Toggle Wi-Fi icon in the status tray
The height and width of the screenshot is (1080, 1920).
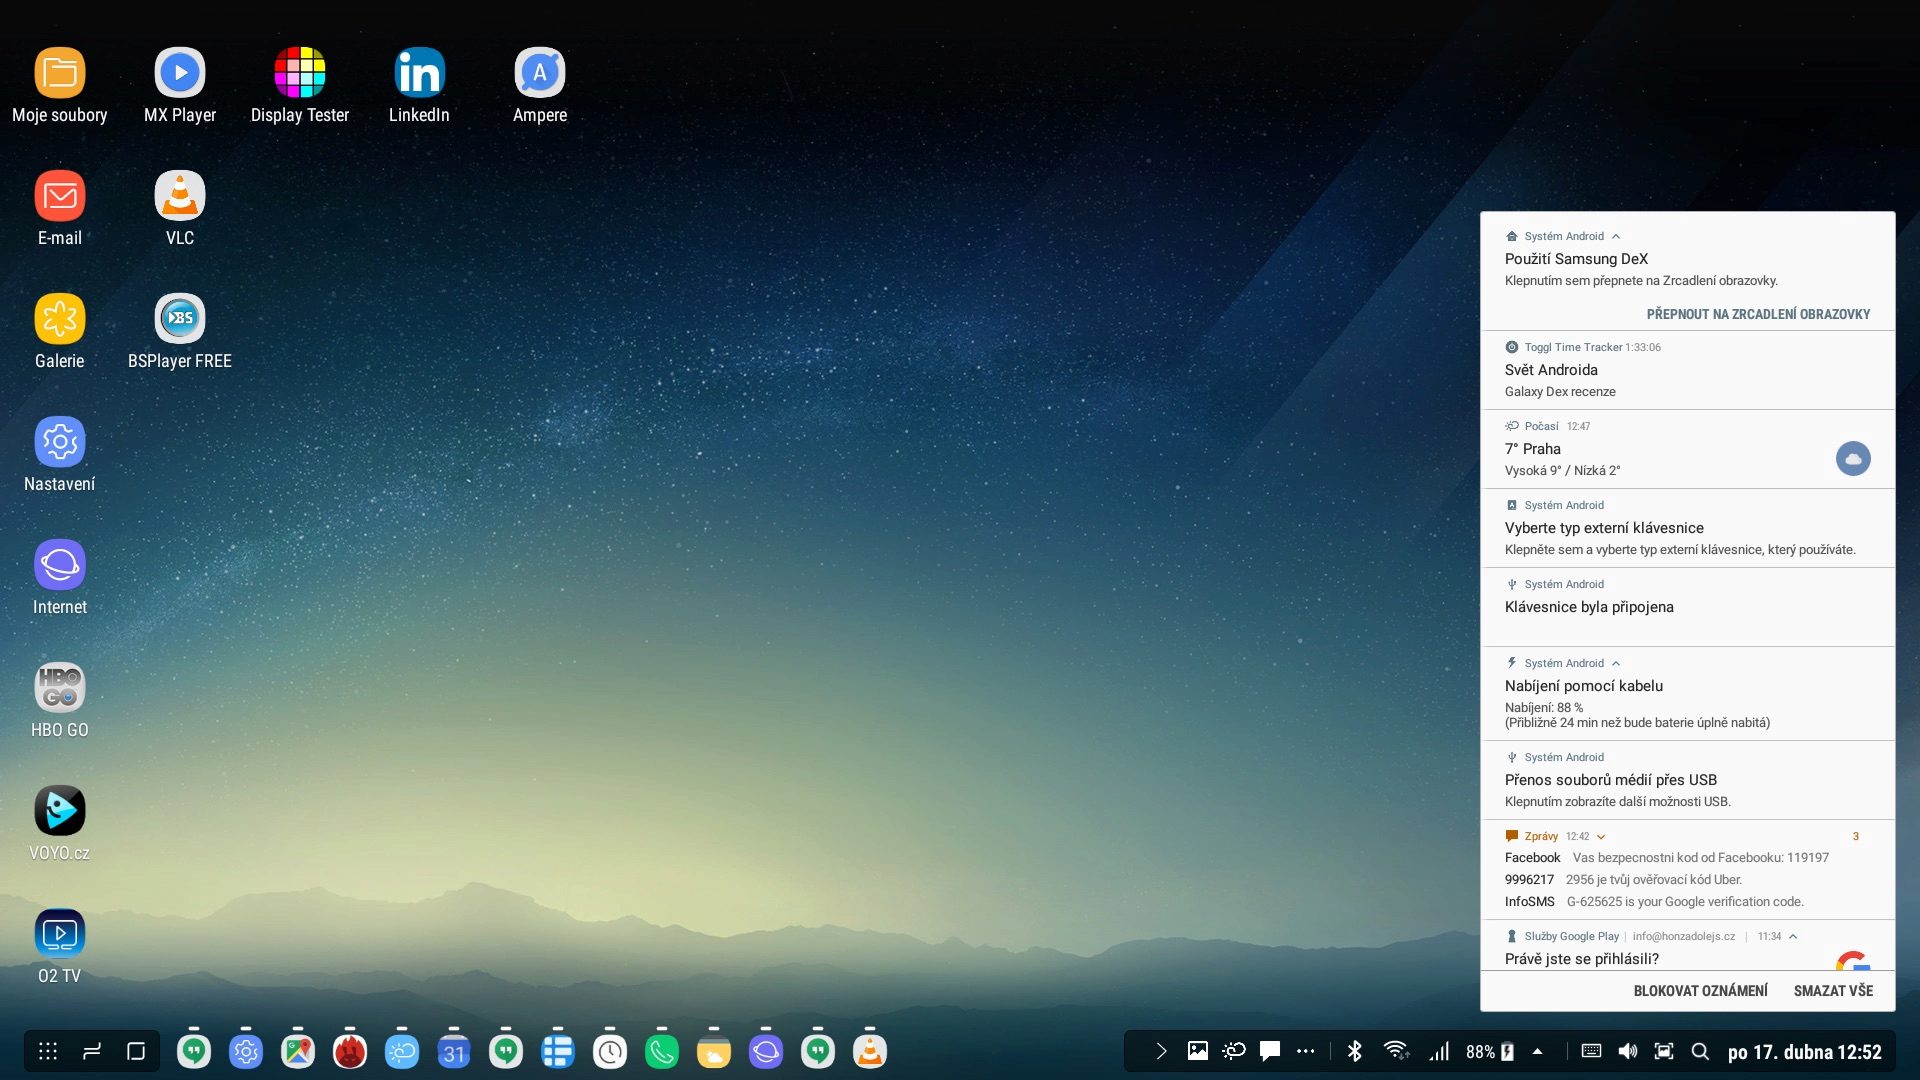(1396, 1051)
